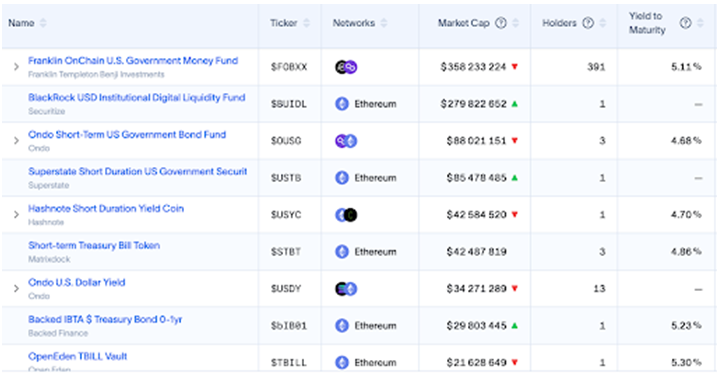Open the OpenEden TBILL Vault link

[77, 357]
